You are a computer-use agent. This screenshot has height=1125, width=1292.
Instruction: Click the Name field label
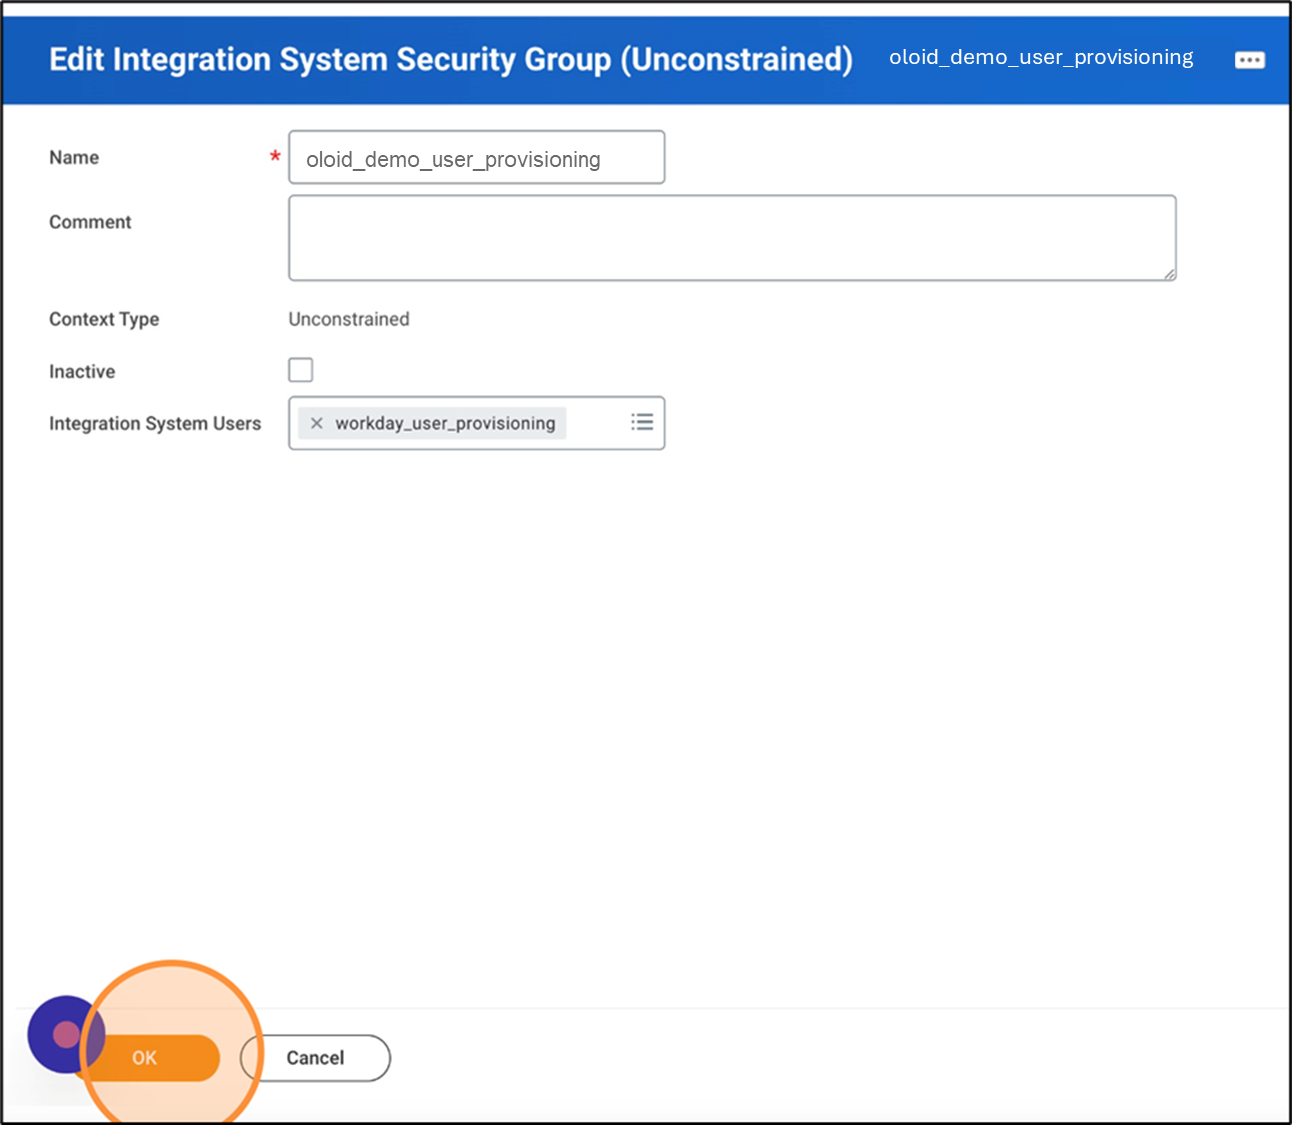[74, 158]
